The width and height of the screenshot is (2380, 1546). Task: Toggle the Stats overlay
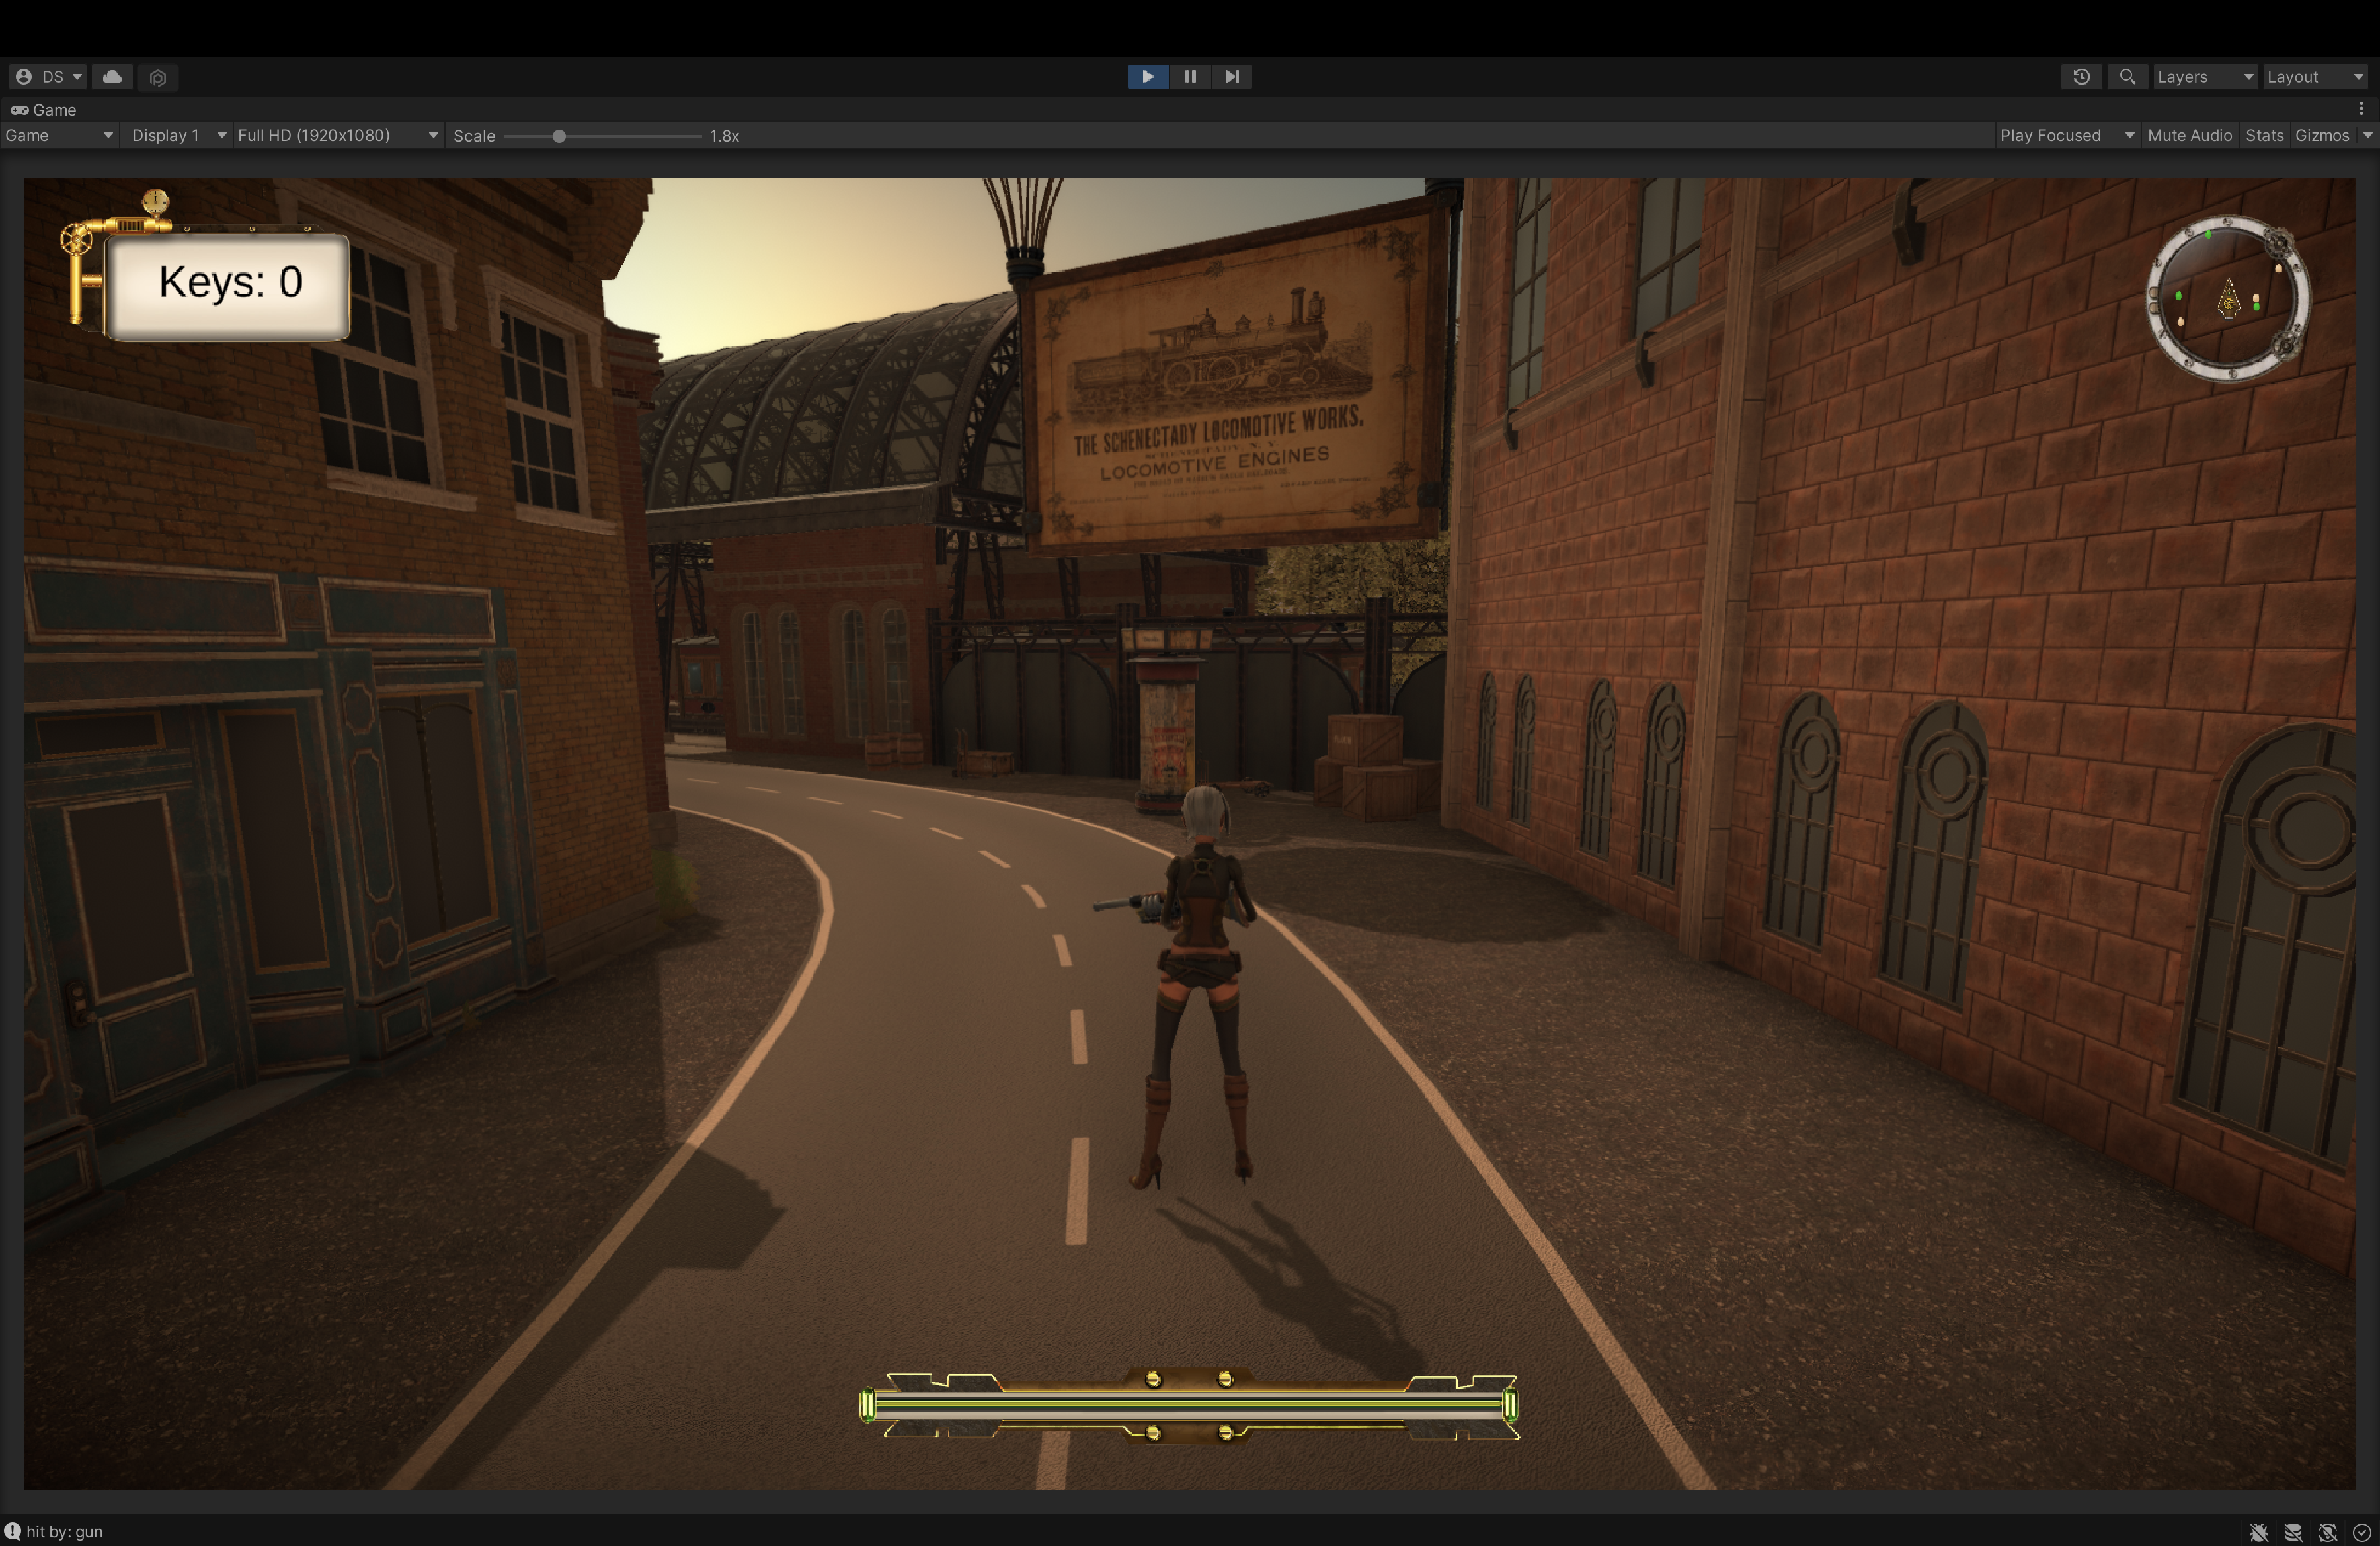click(2264, 135)
